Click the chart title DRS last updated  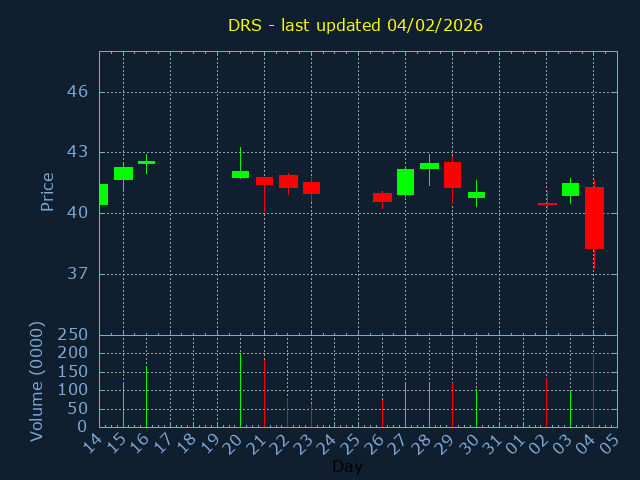coord(355,25)
